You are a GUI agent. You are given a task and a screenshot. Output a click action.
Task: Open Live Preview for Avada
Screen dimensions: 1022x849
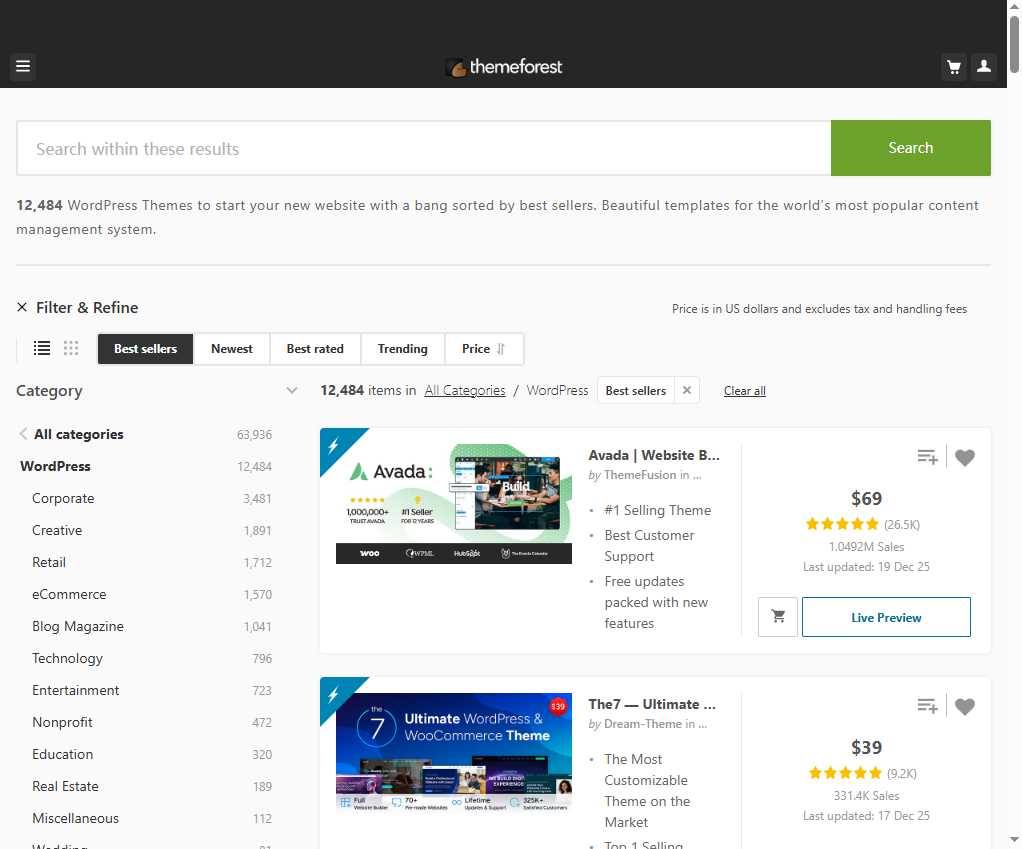(x=886, y=617)
